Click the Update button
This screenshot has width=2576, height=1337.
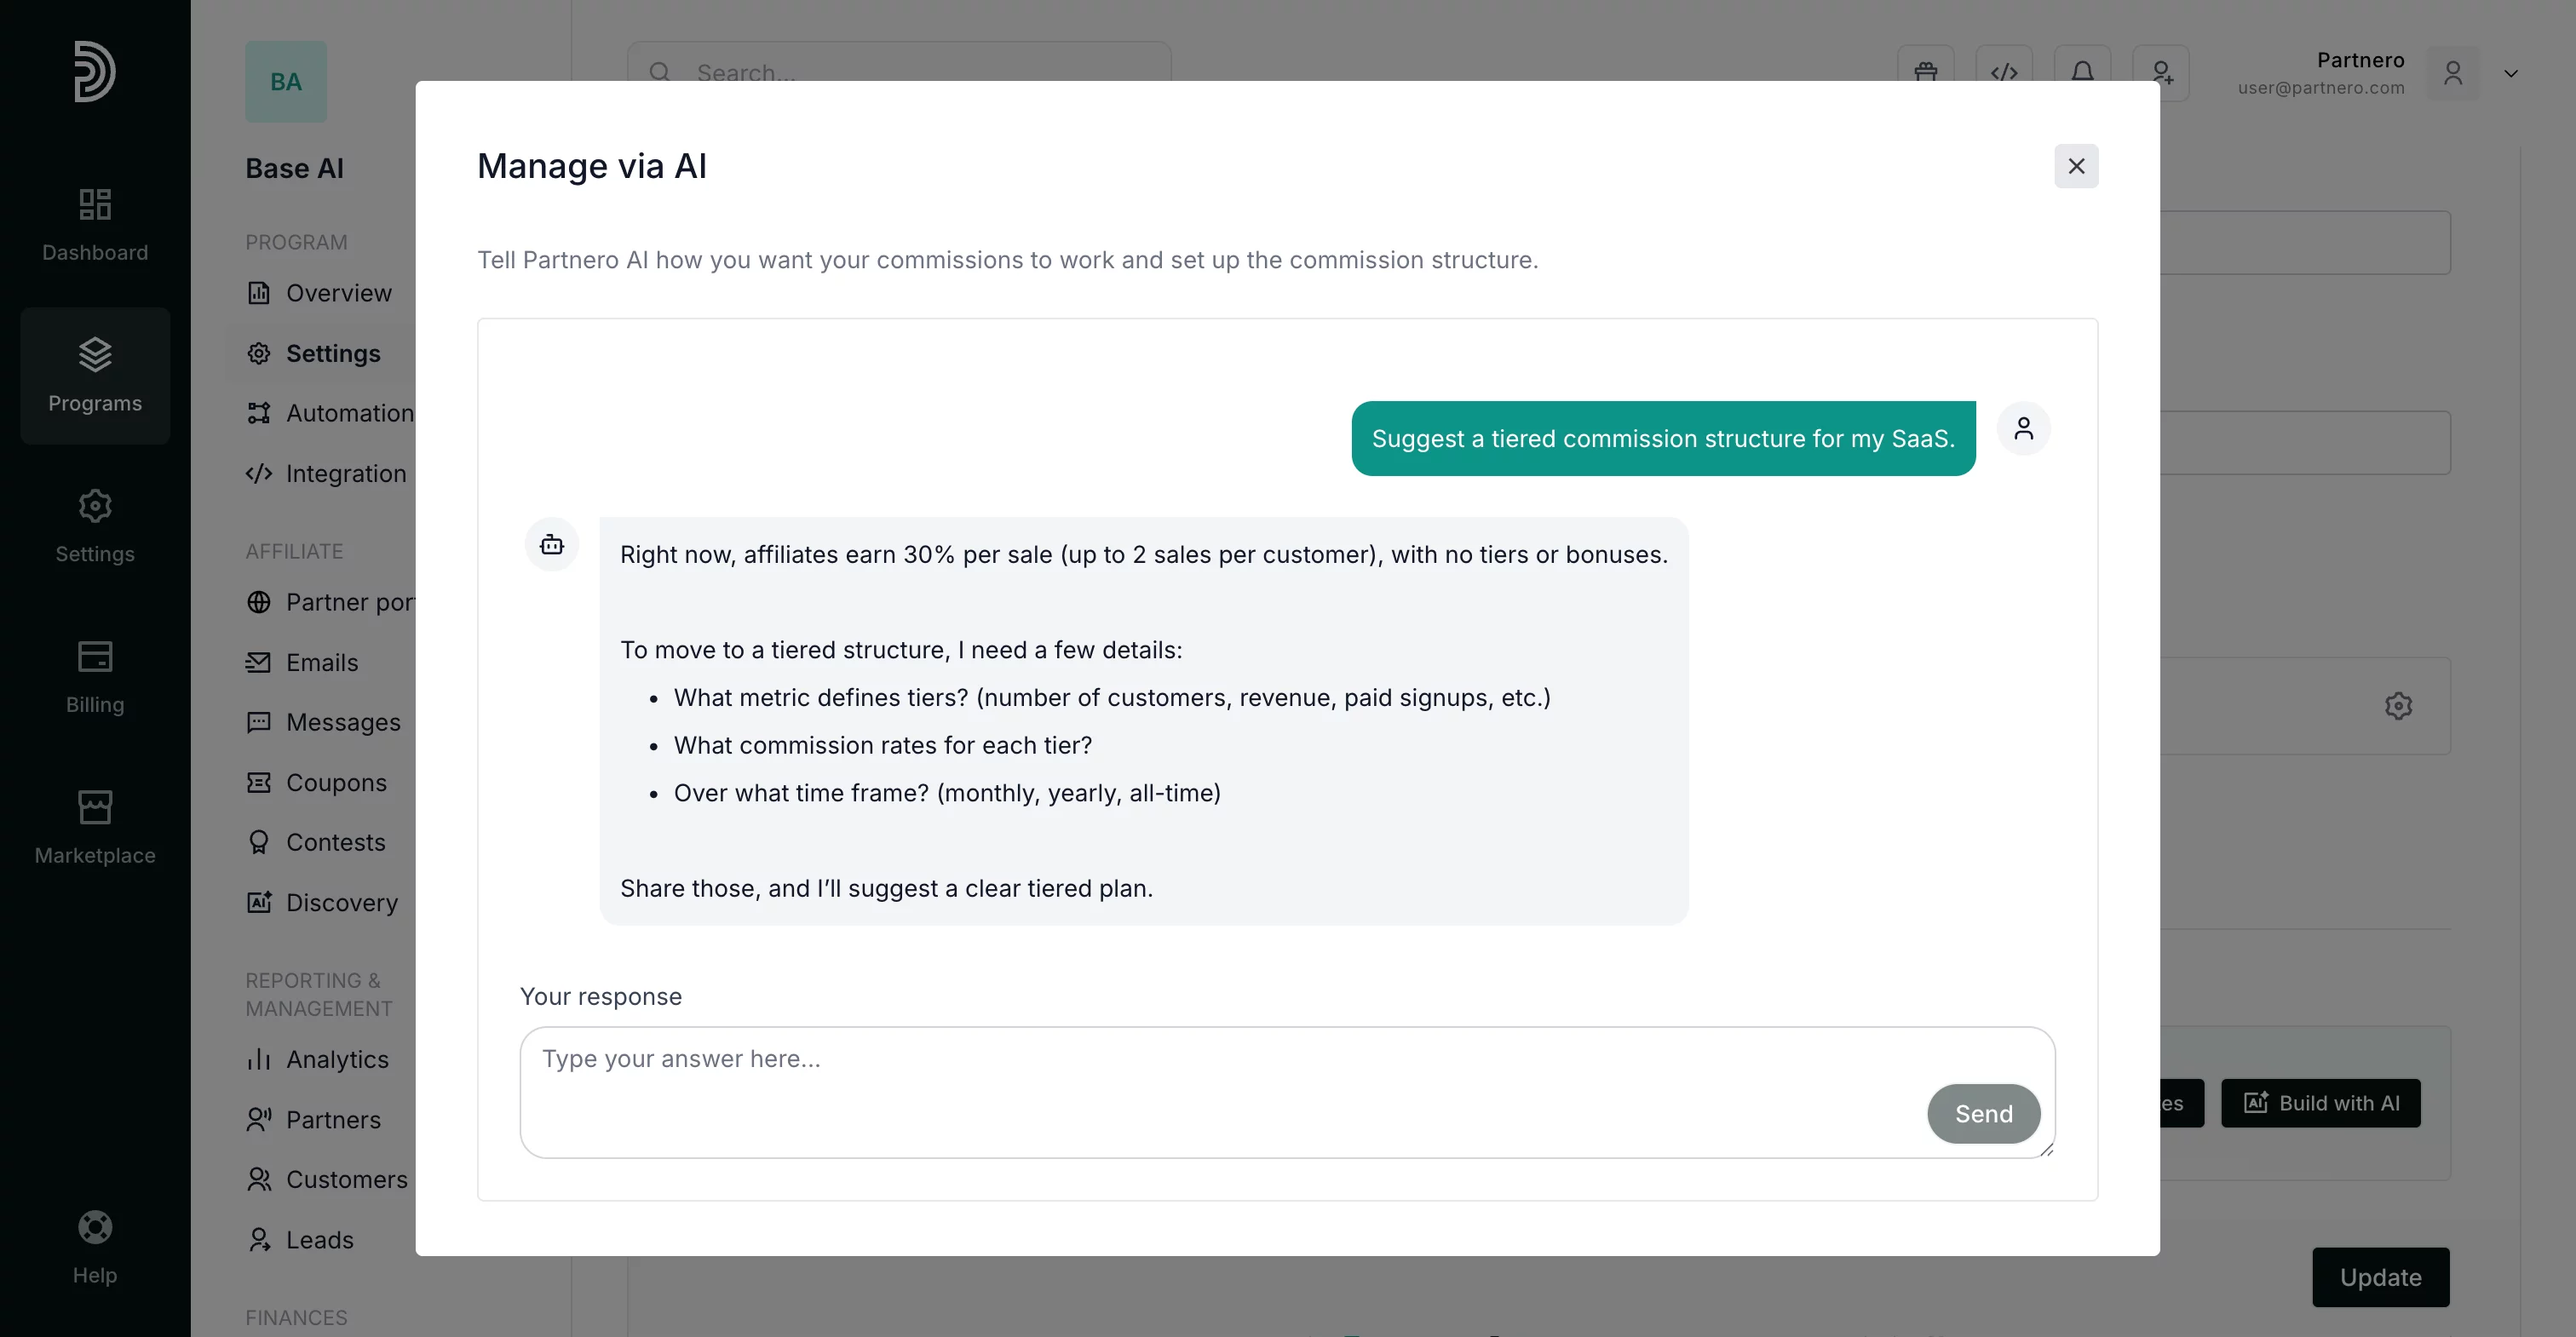(2380, 1277)
